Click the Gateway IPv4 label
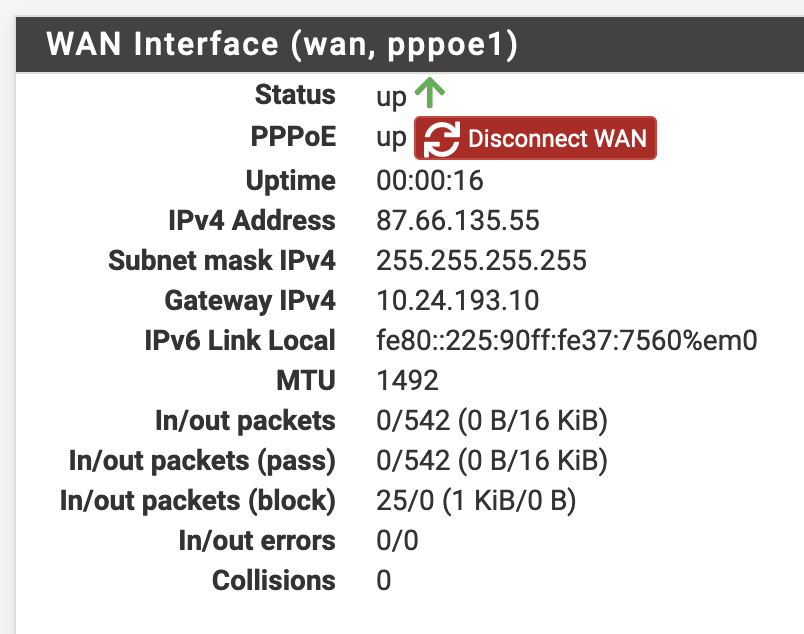The height and width of the screenshot is (634, 804). (x=250, y=301)
